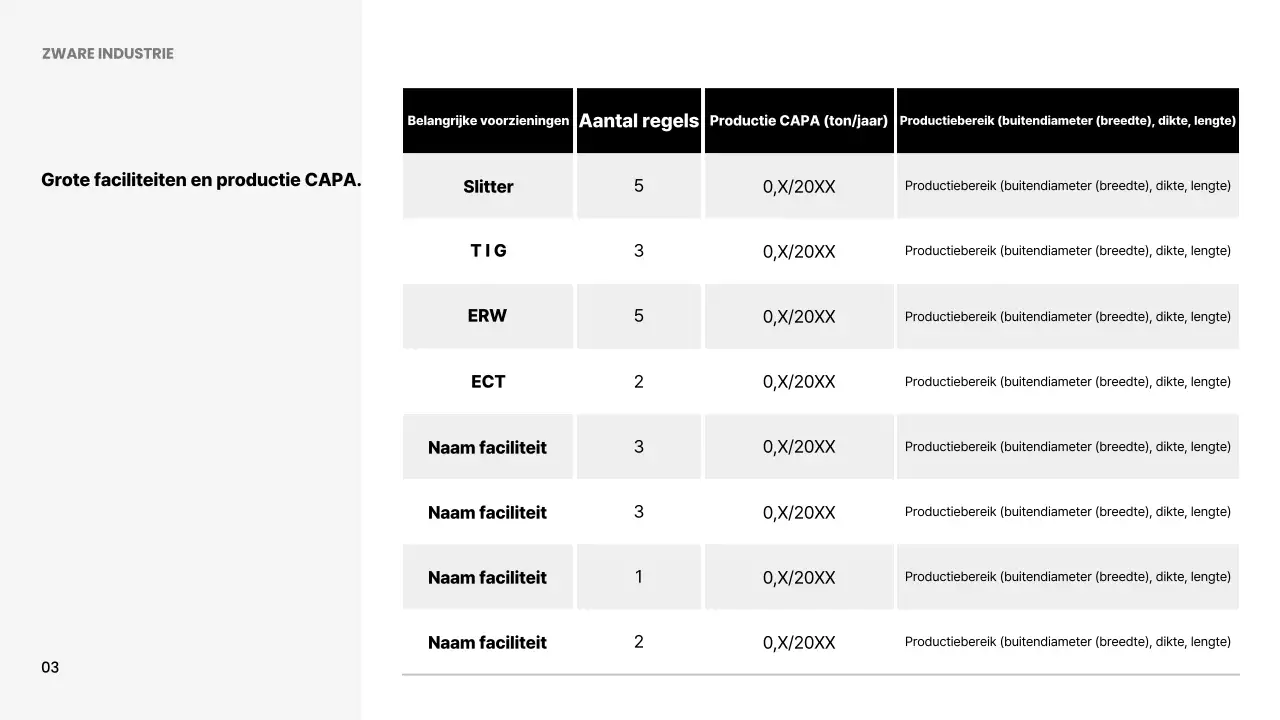Screen dimensions: 1280x720
Task: Select the Productiebereik cell in Slitter row
Action: tap(1067, 186)
